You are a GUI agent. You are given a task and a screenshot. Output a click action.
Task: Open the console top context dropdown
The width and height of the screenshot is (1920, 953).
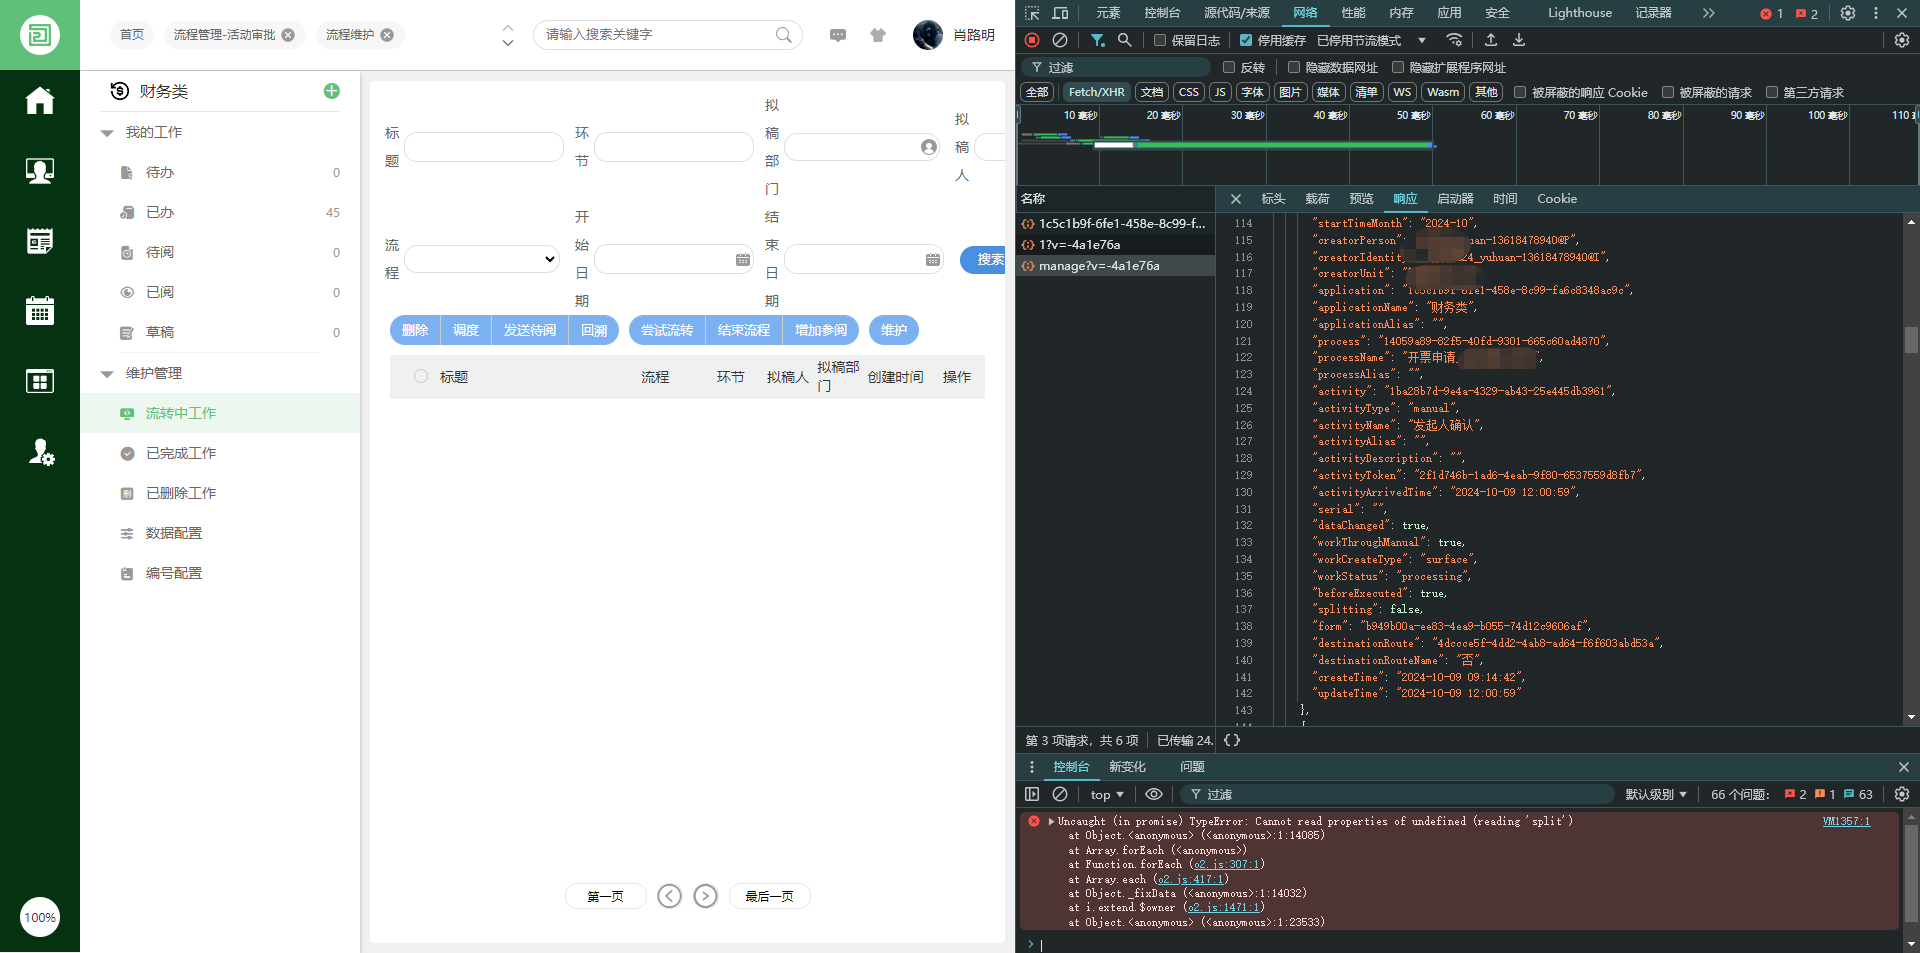click(x=1107, y=794)
